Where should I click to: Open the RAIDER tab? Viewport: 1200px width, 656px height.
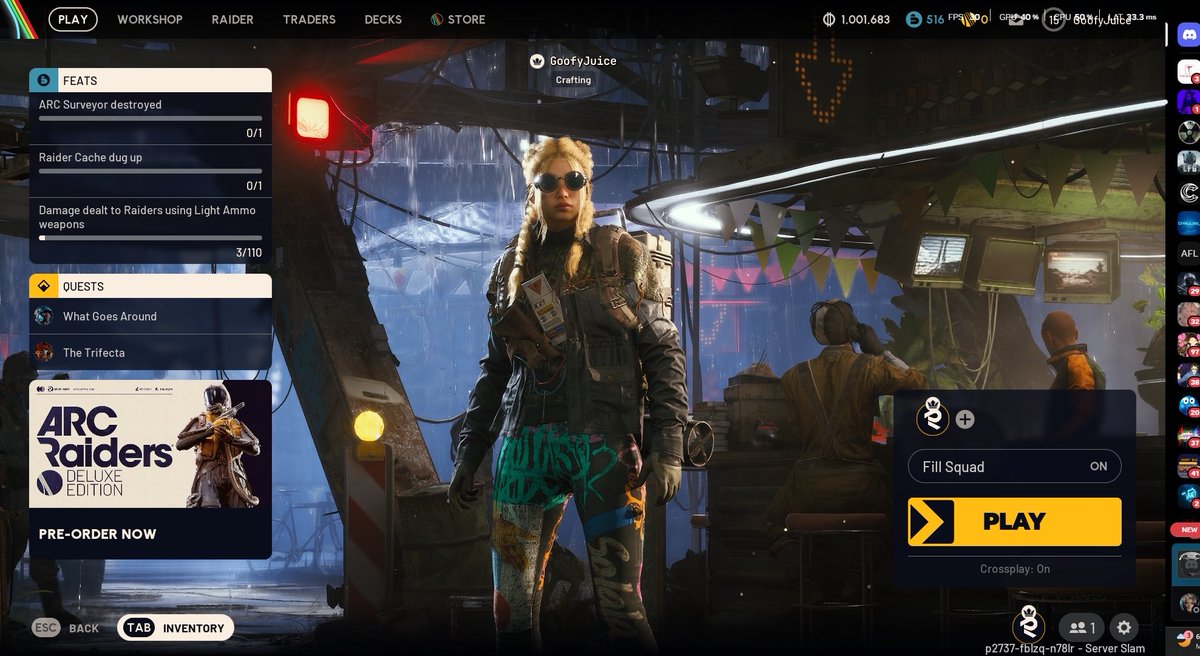(232, 19)
